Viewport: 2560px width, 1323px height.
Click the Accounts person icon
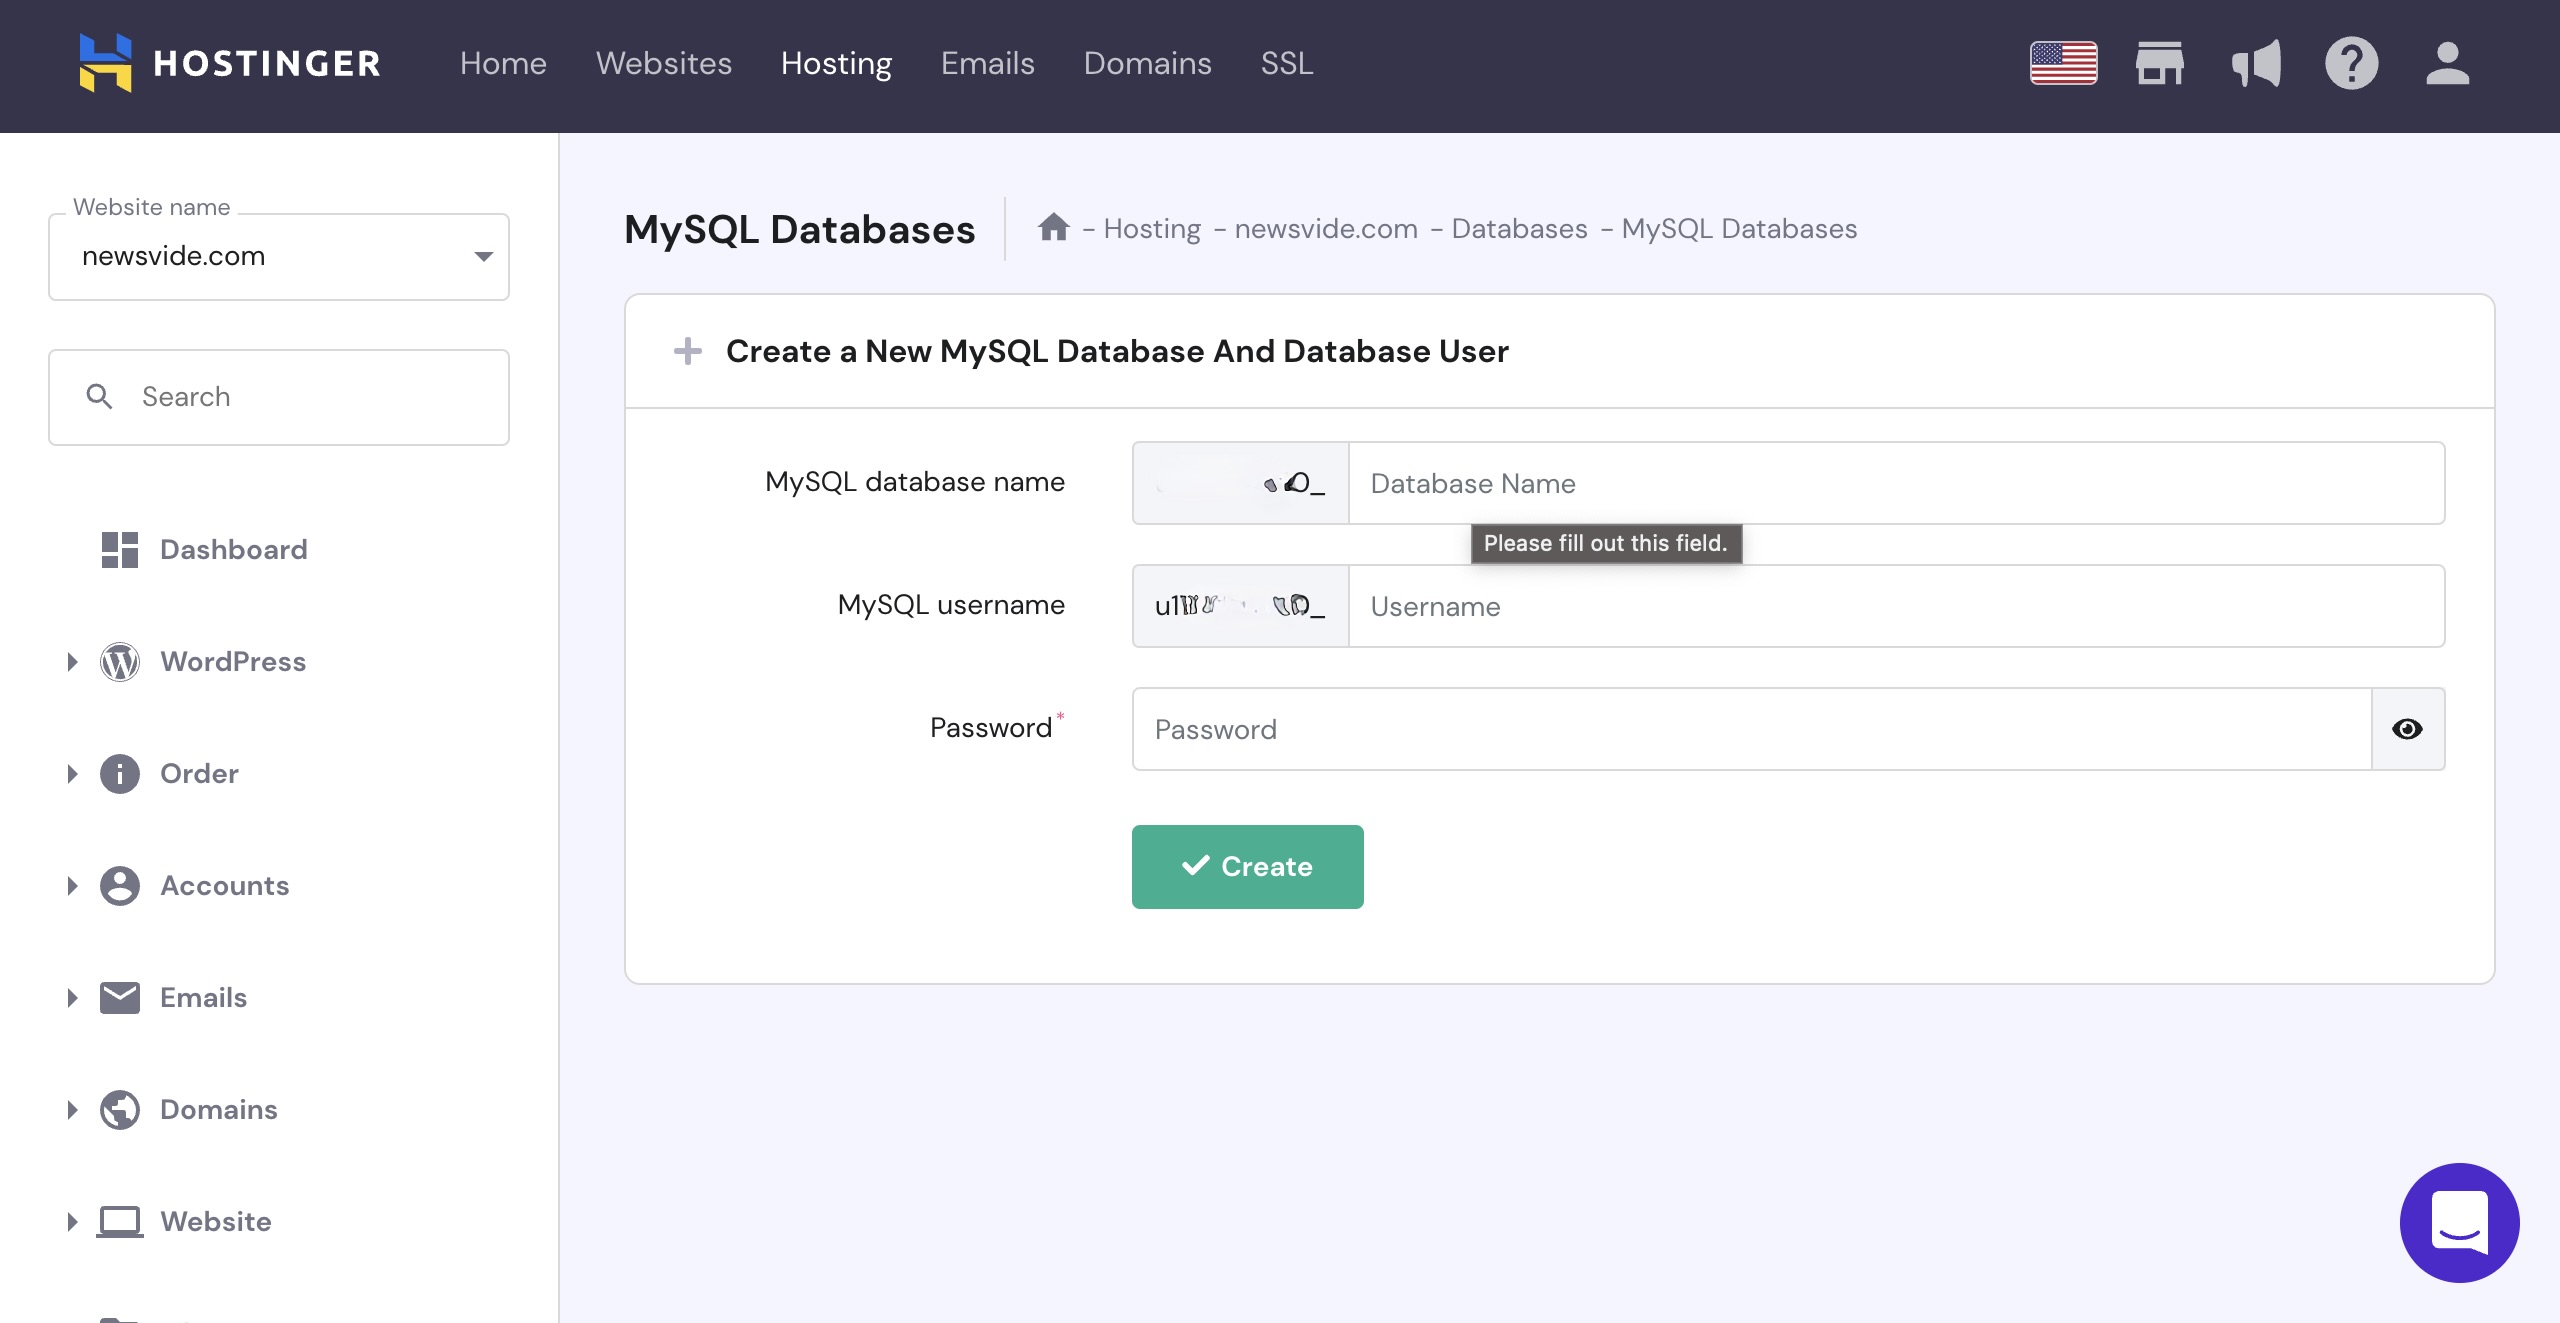point(120,885)
